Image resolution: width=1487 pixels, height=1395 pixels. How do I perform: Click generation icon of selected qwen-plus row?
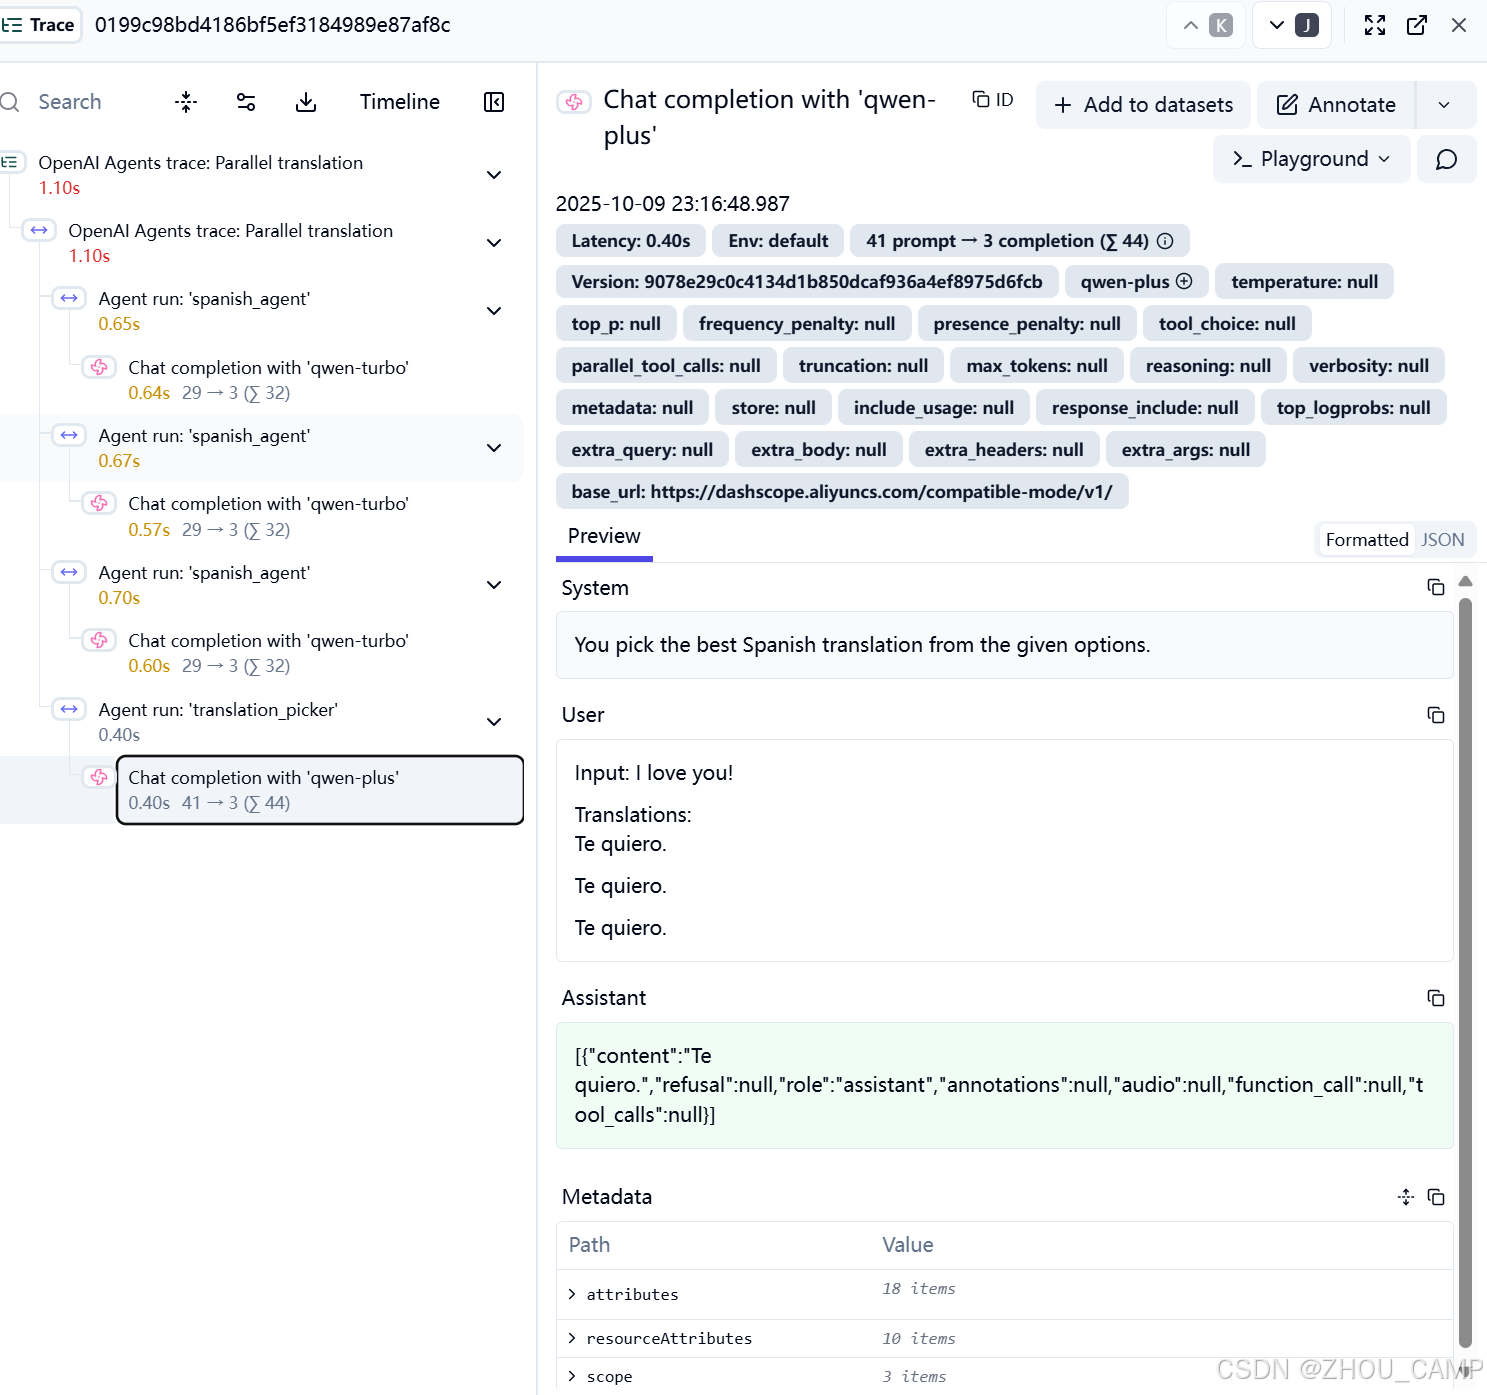(99, 778)
